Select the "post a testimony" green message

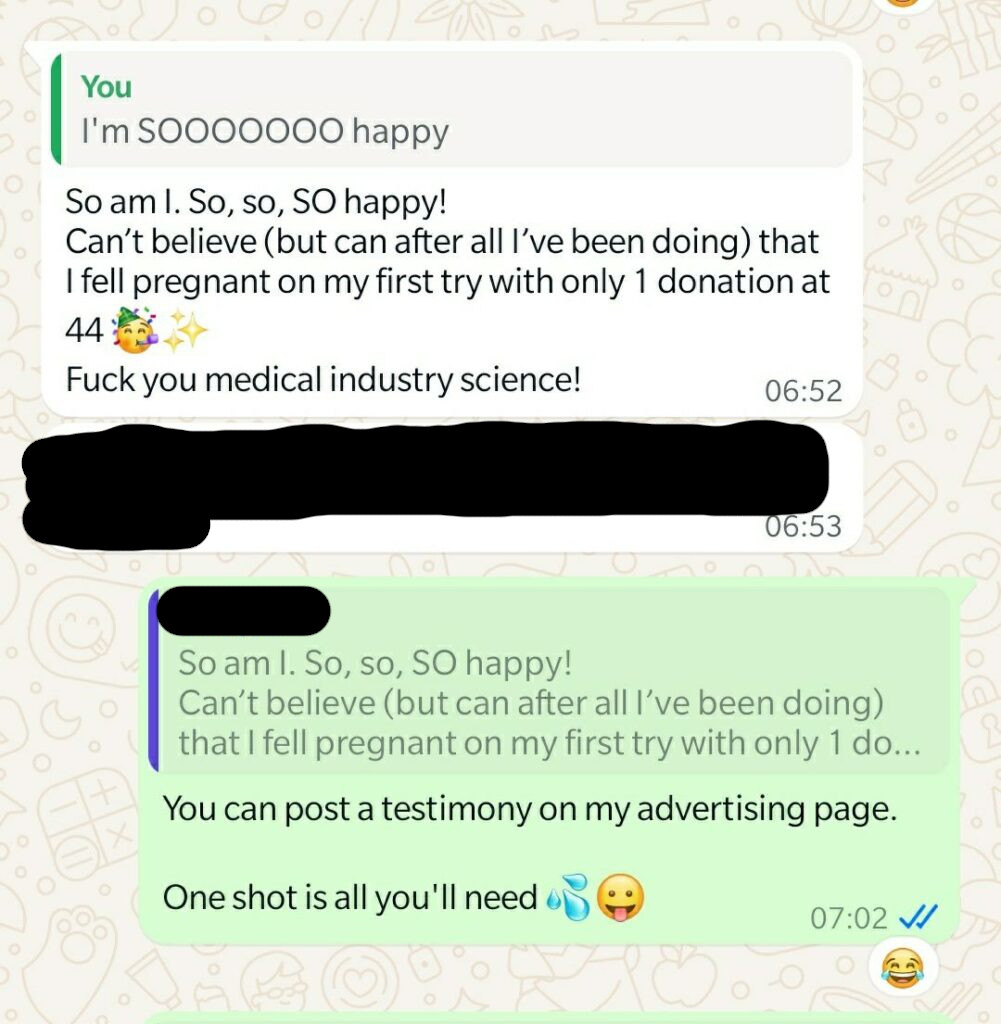pyautogui.click(x=549, y=761)
